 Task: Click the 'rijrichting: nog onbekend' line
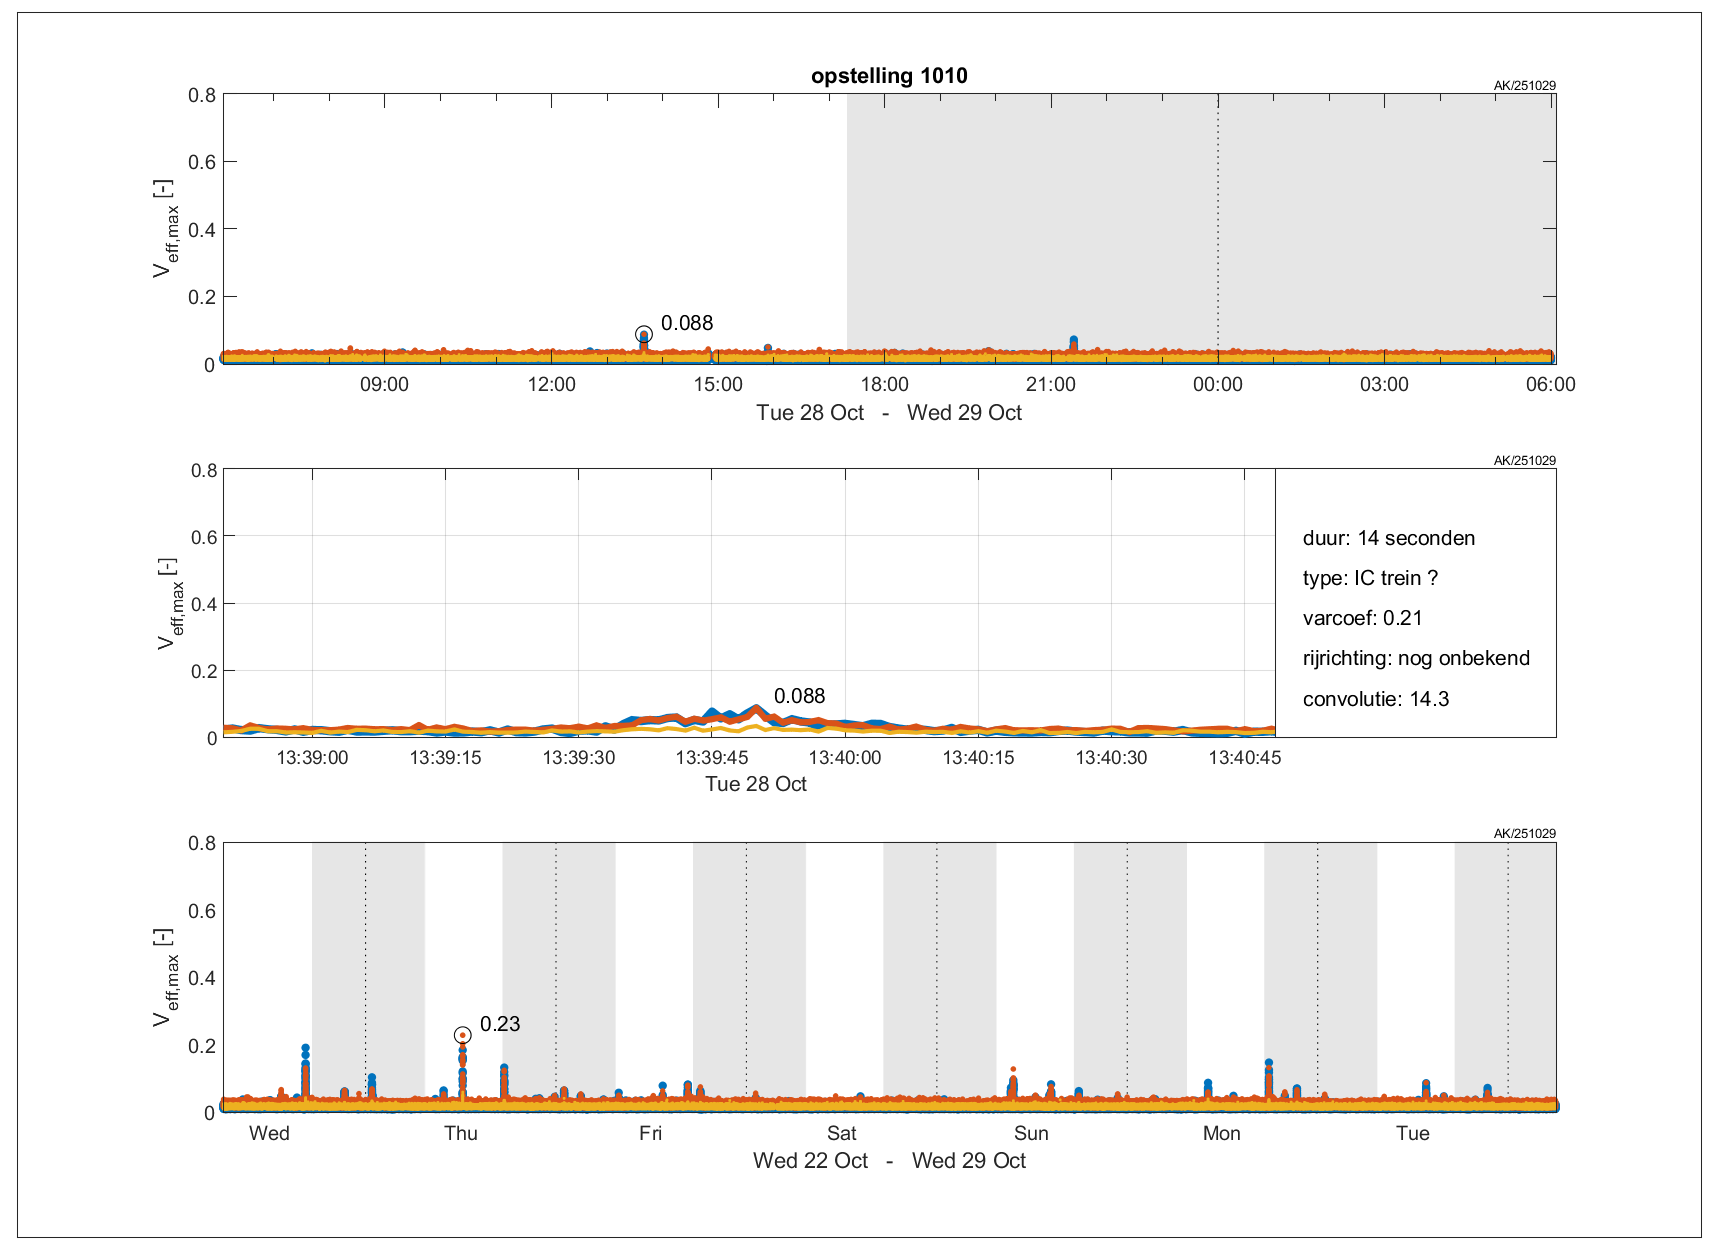point(1415,658)
